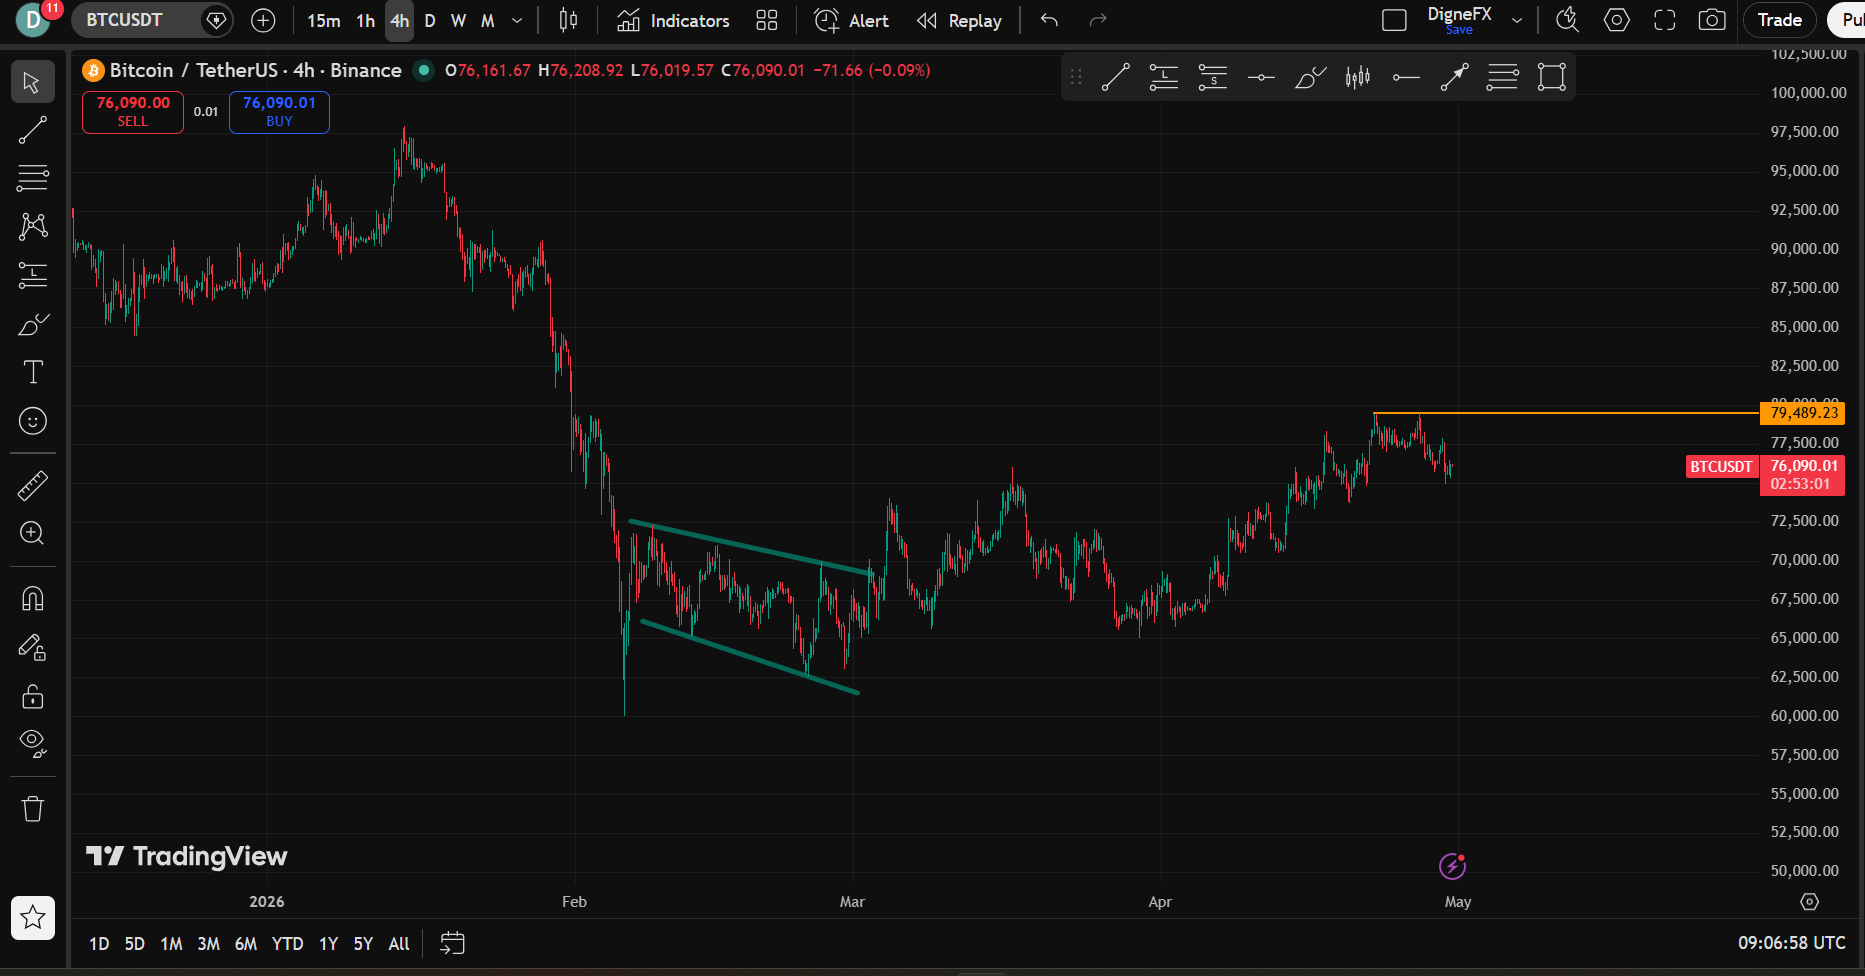The image size is (1865, 976).
Task: Set time range to 1D
Action: click(x=99, y=943)
